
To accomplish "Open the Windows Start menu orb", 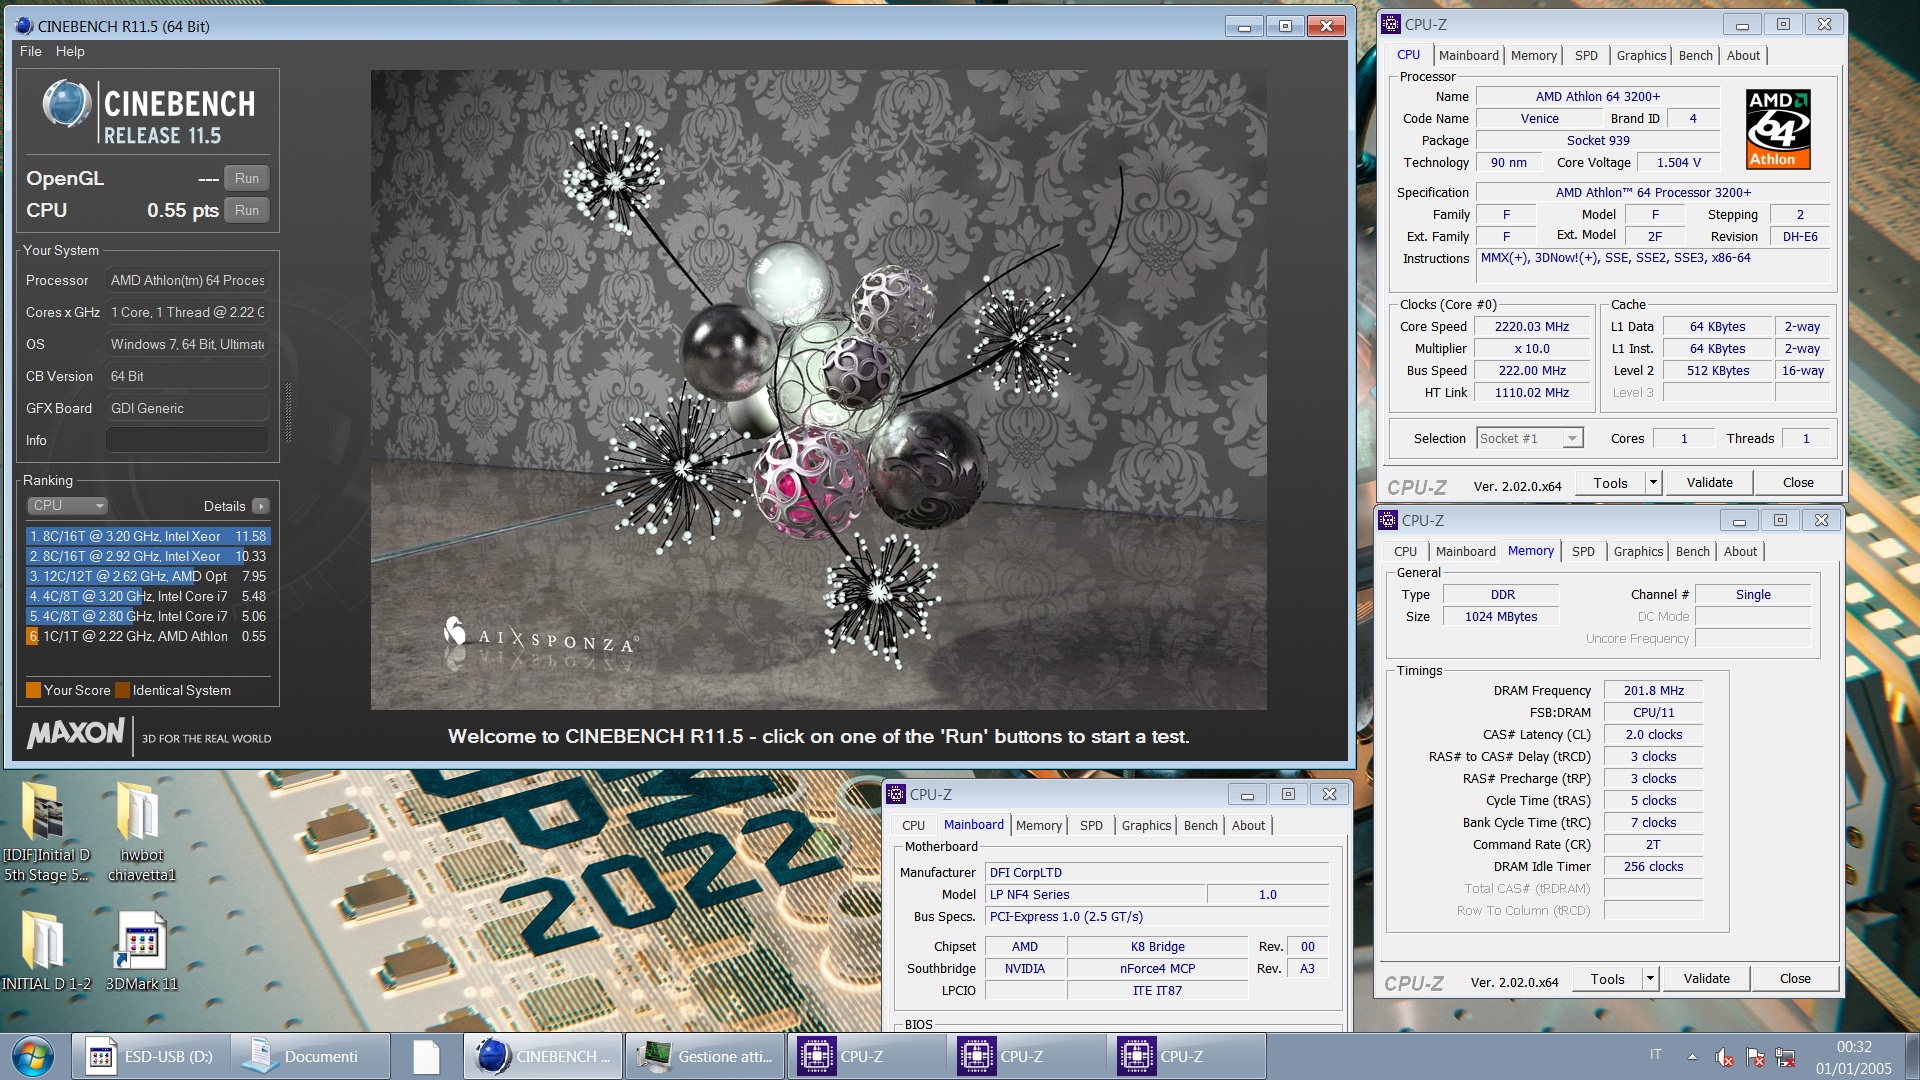I will coord(33,1057).
